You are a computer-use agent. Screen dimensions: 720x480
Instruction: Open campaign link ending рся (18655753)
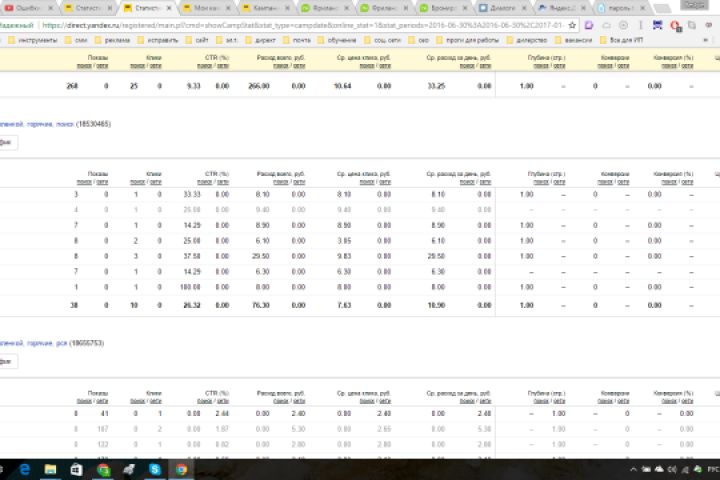[34, 343]
